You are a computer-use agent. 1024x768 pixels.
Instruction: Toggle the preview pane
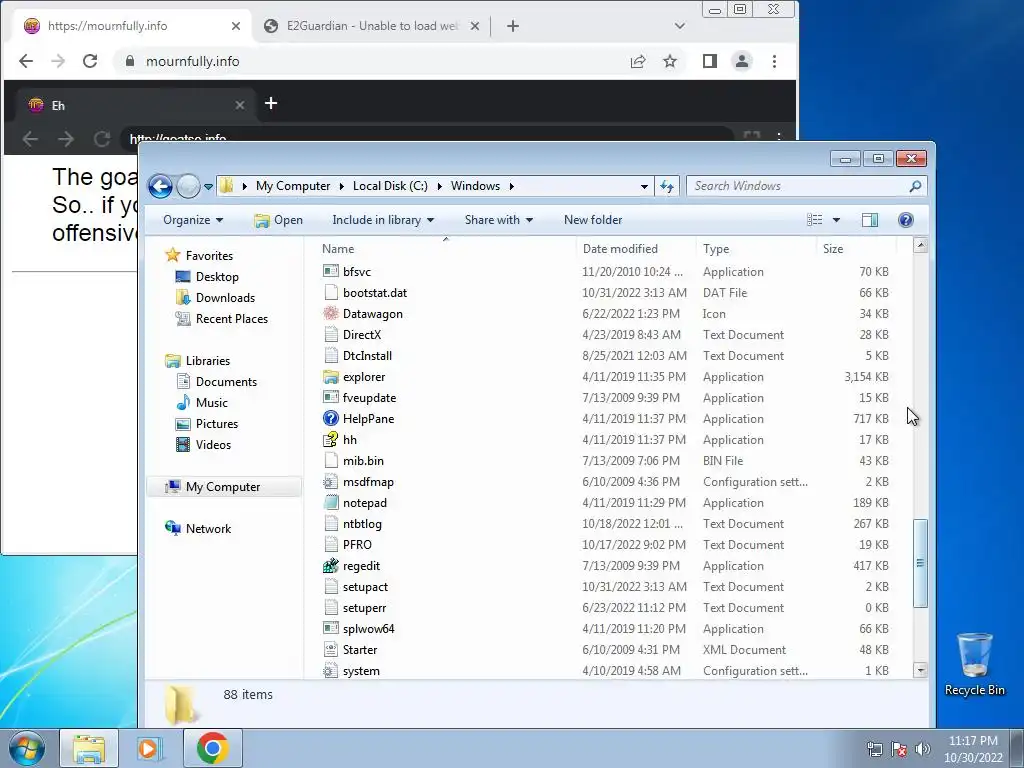870,220
